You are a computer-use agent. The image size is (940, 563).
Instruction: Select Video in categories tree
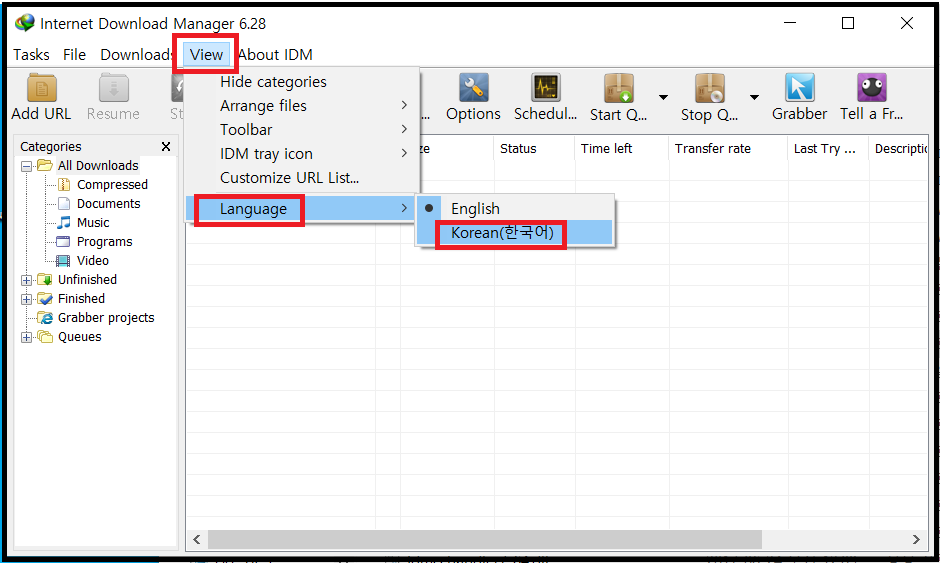92,261
